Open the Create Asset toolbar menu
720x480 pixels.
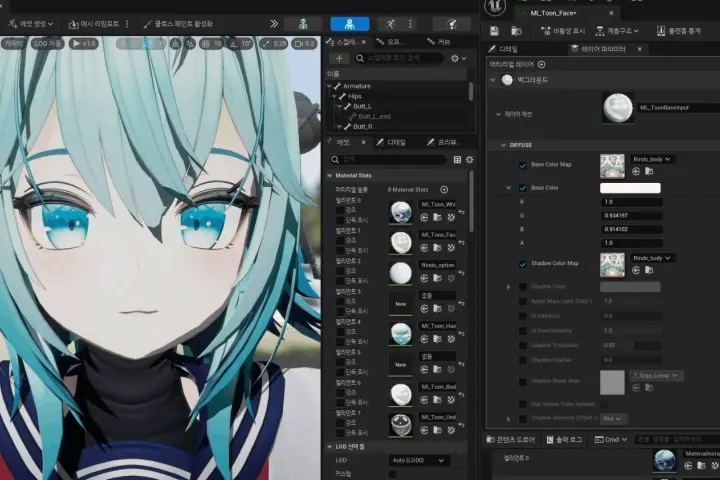(31, 24)
